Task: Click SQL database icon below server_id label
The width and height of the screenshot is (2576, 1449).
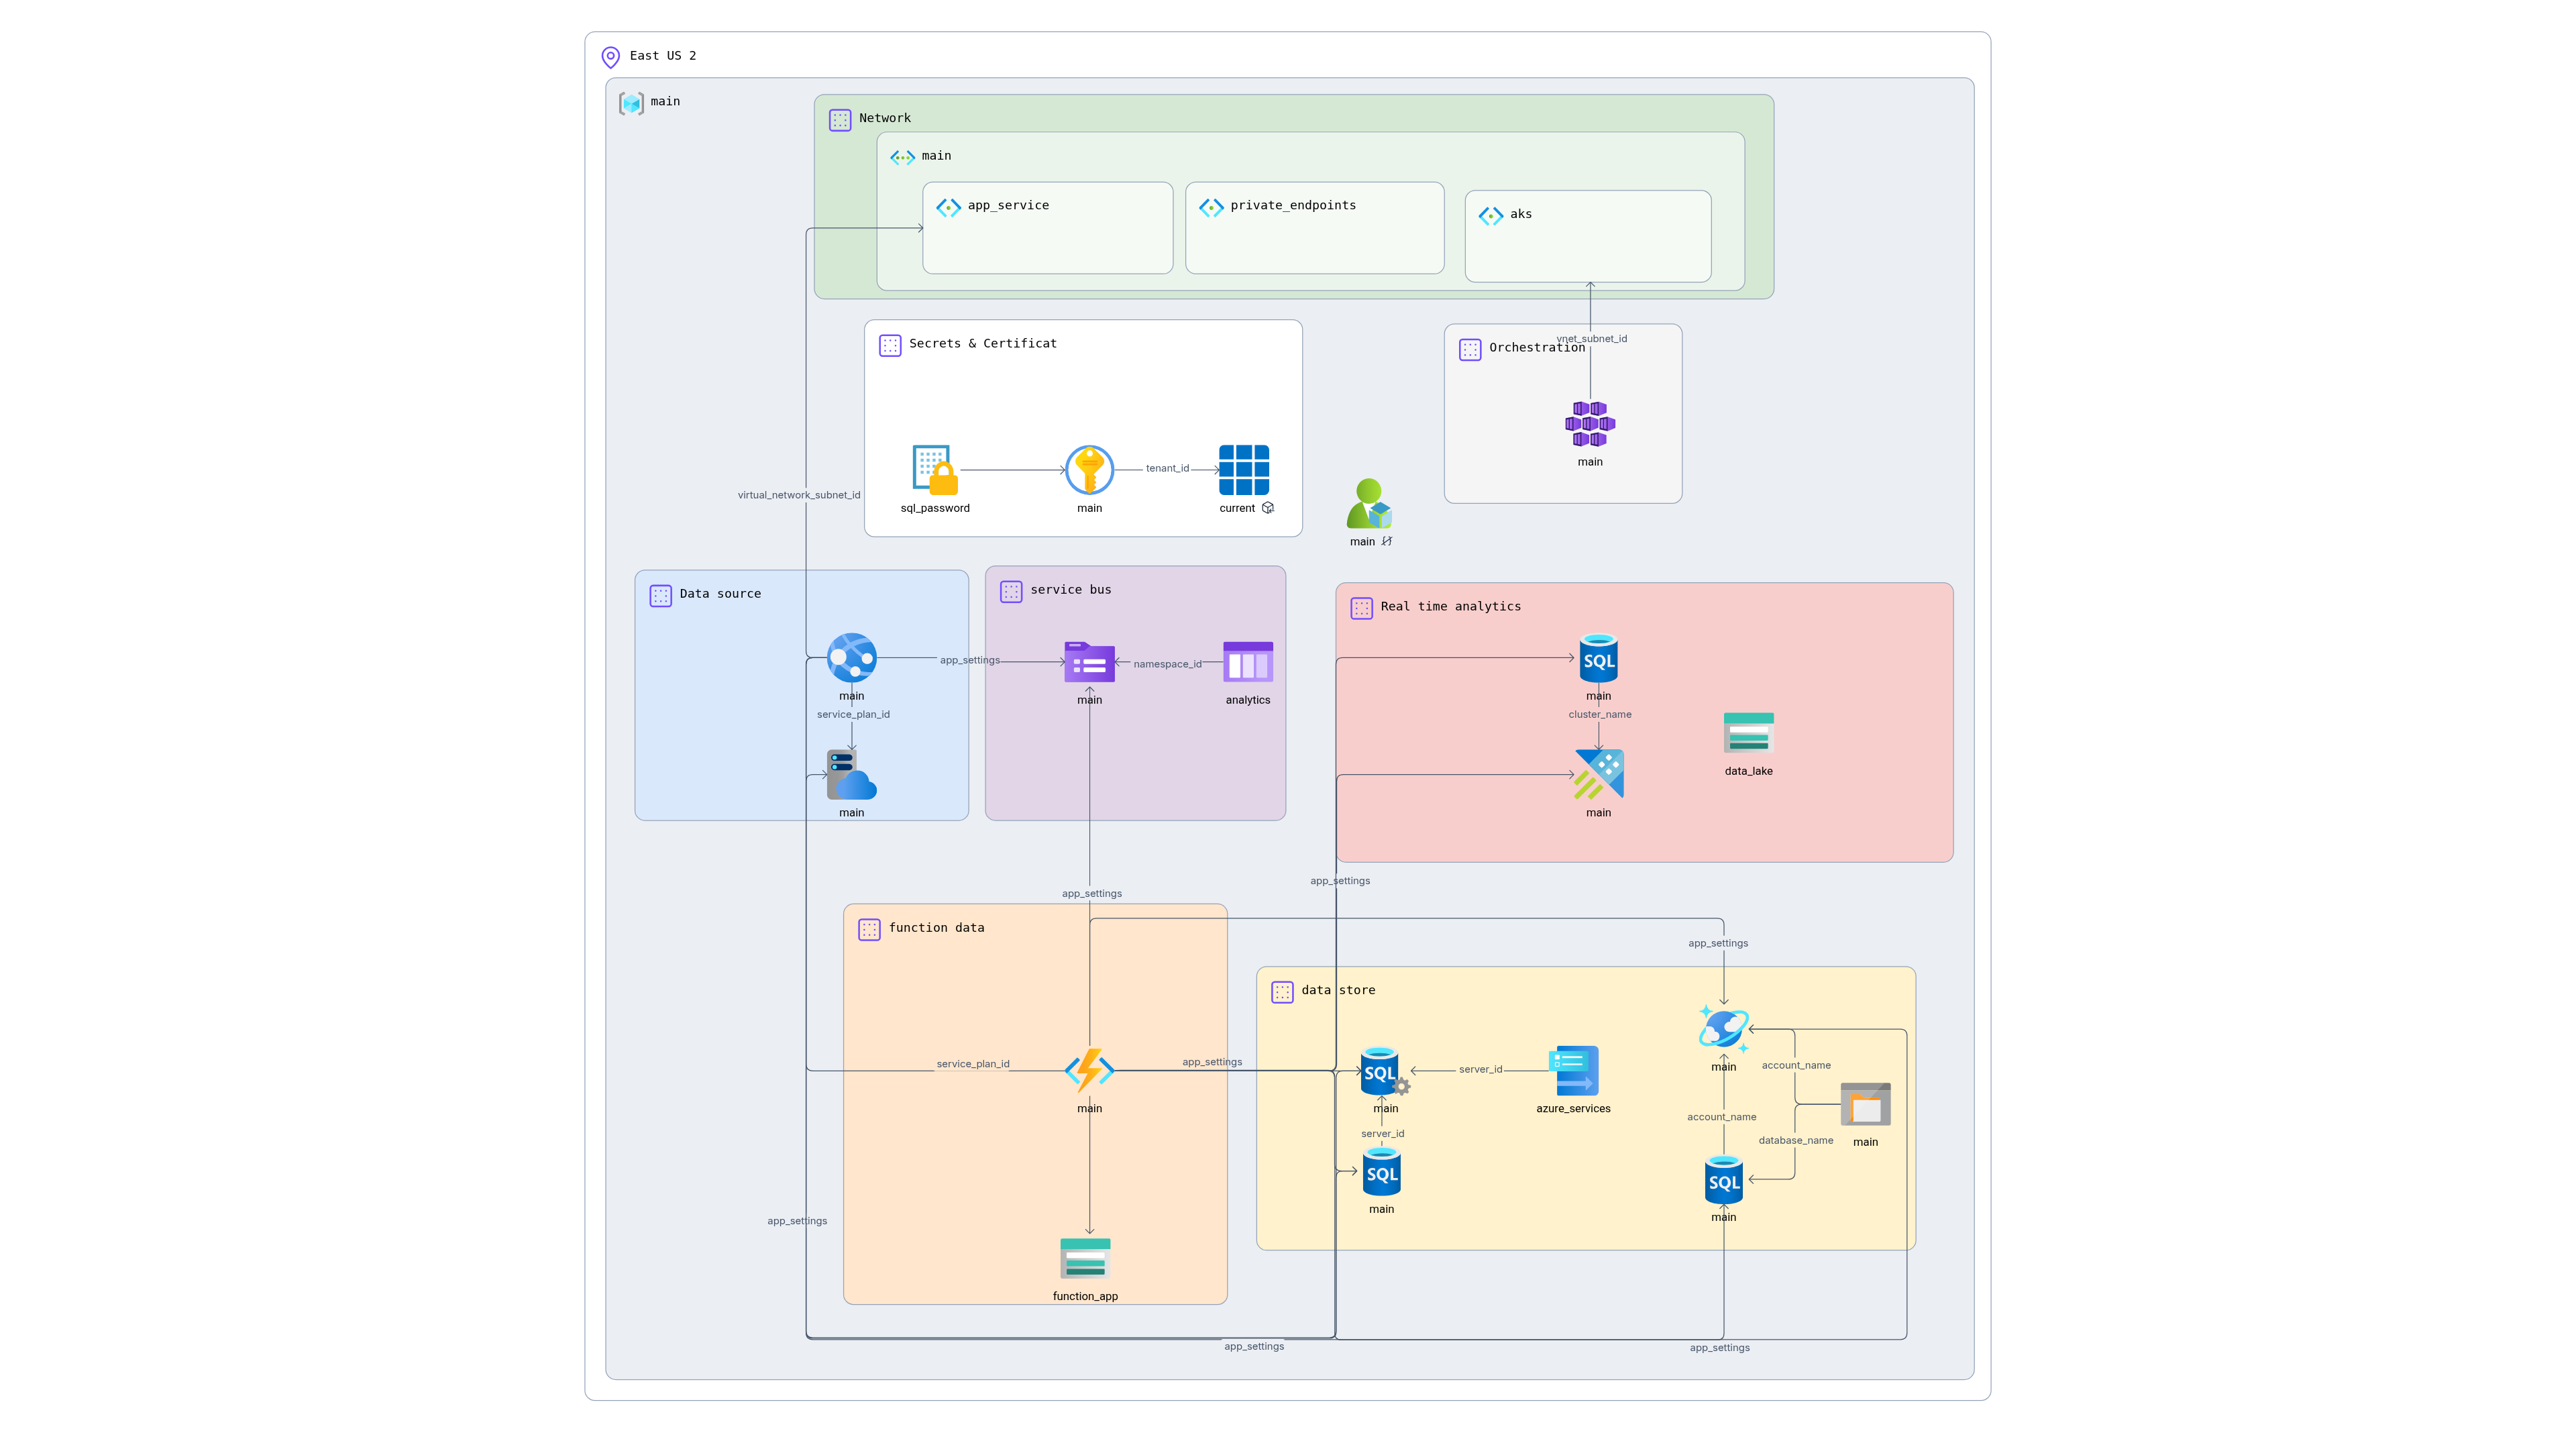Action: tap(1382, 1172)
